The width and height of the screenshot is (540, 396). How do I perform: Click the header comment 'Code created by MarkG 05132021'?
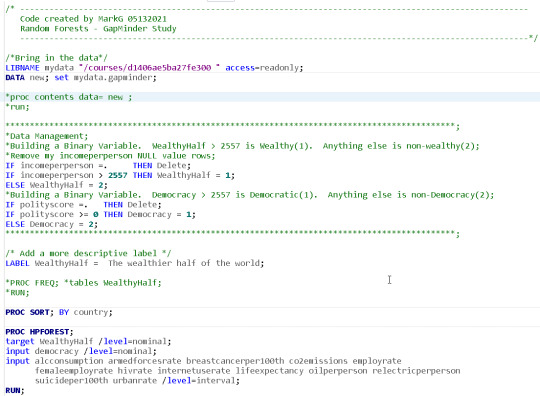click(93, 19)
